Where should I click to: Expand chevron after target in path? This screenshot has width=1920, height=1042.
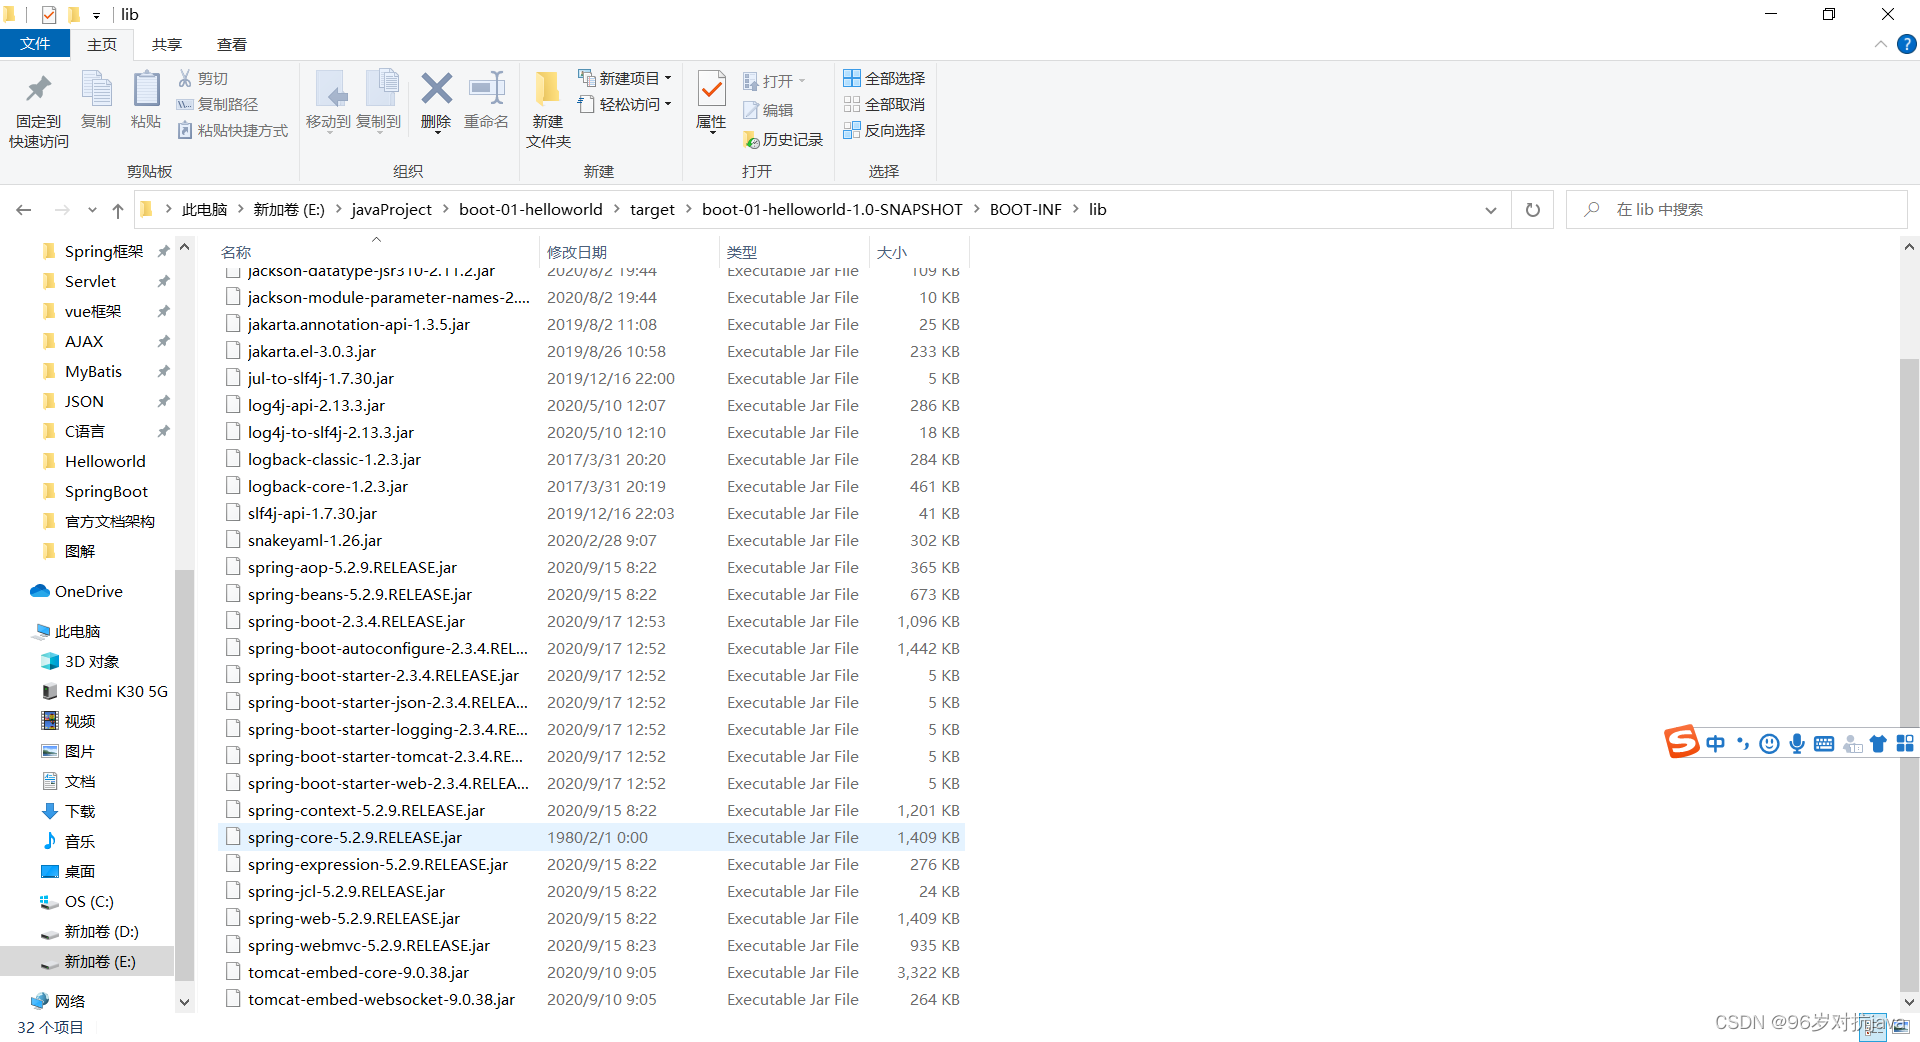click(x=688, y=210)
